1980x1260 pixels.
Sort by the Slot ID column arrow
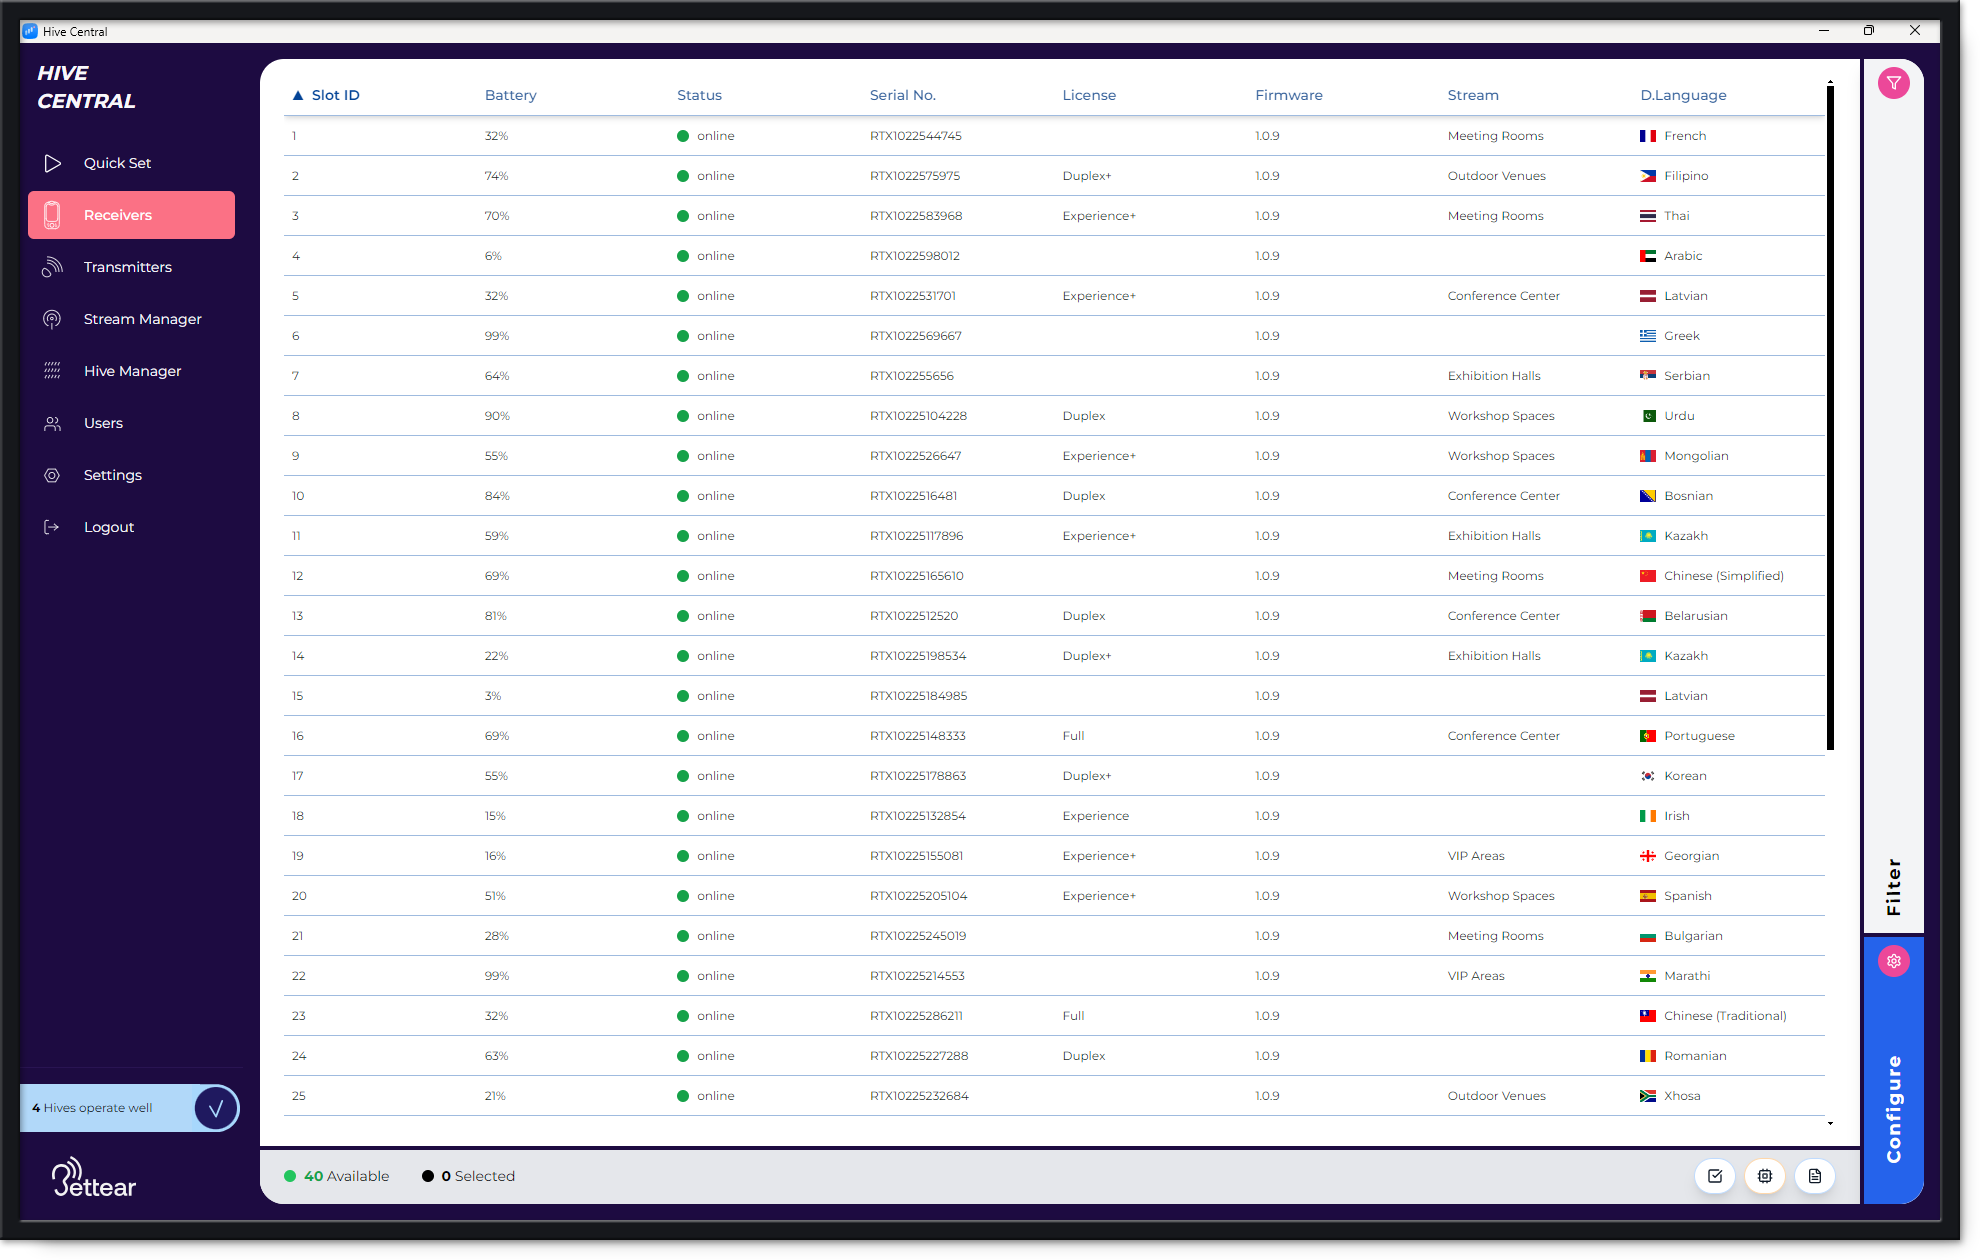(x=297, y=95)
